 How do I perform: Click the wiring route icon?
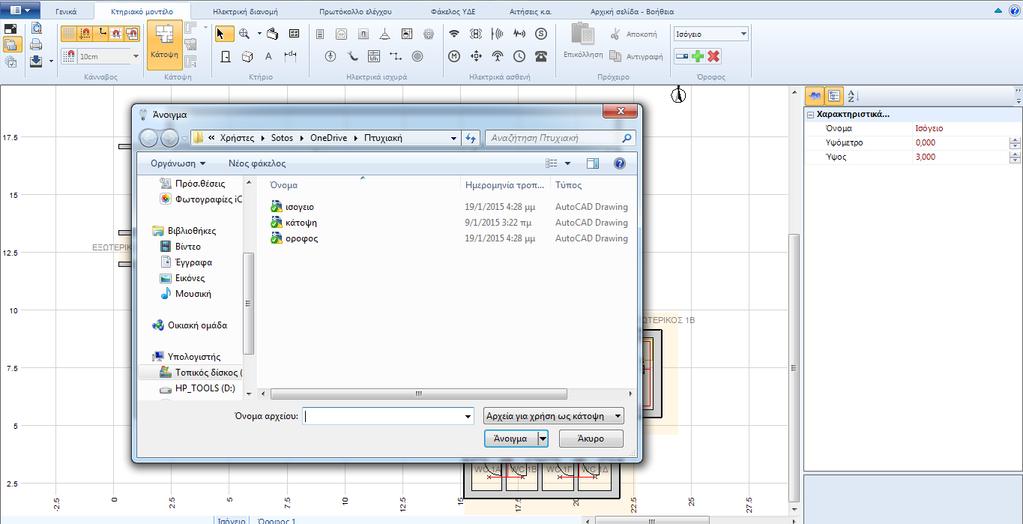(x=395, y=57)
